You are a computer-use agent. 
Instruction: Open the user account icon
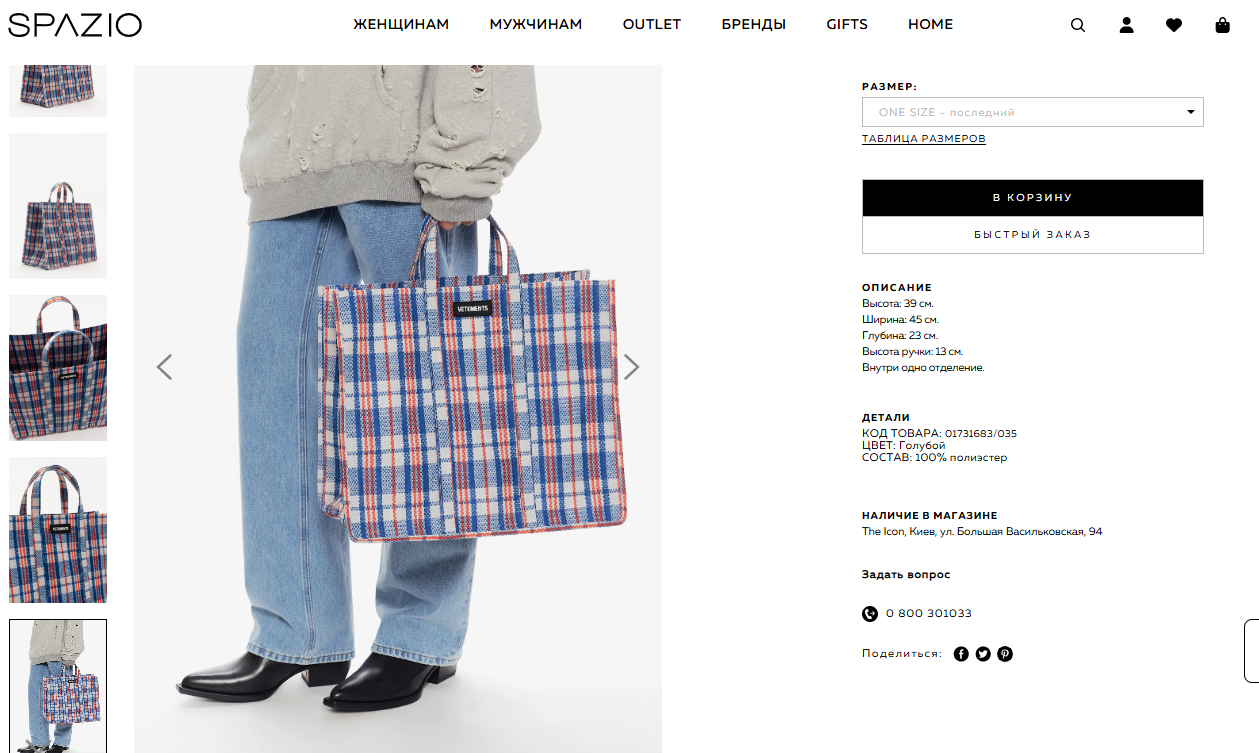(x=1126, y=25)
